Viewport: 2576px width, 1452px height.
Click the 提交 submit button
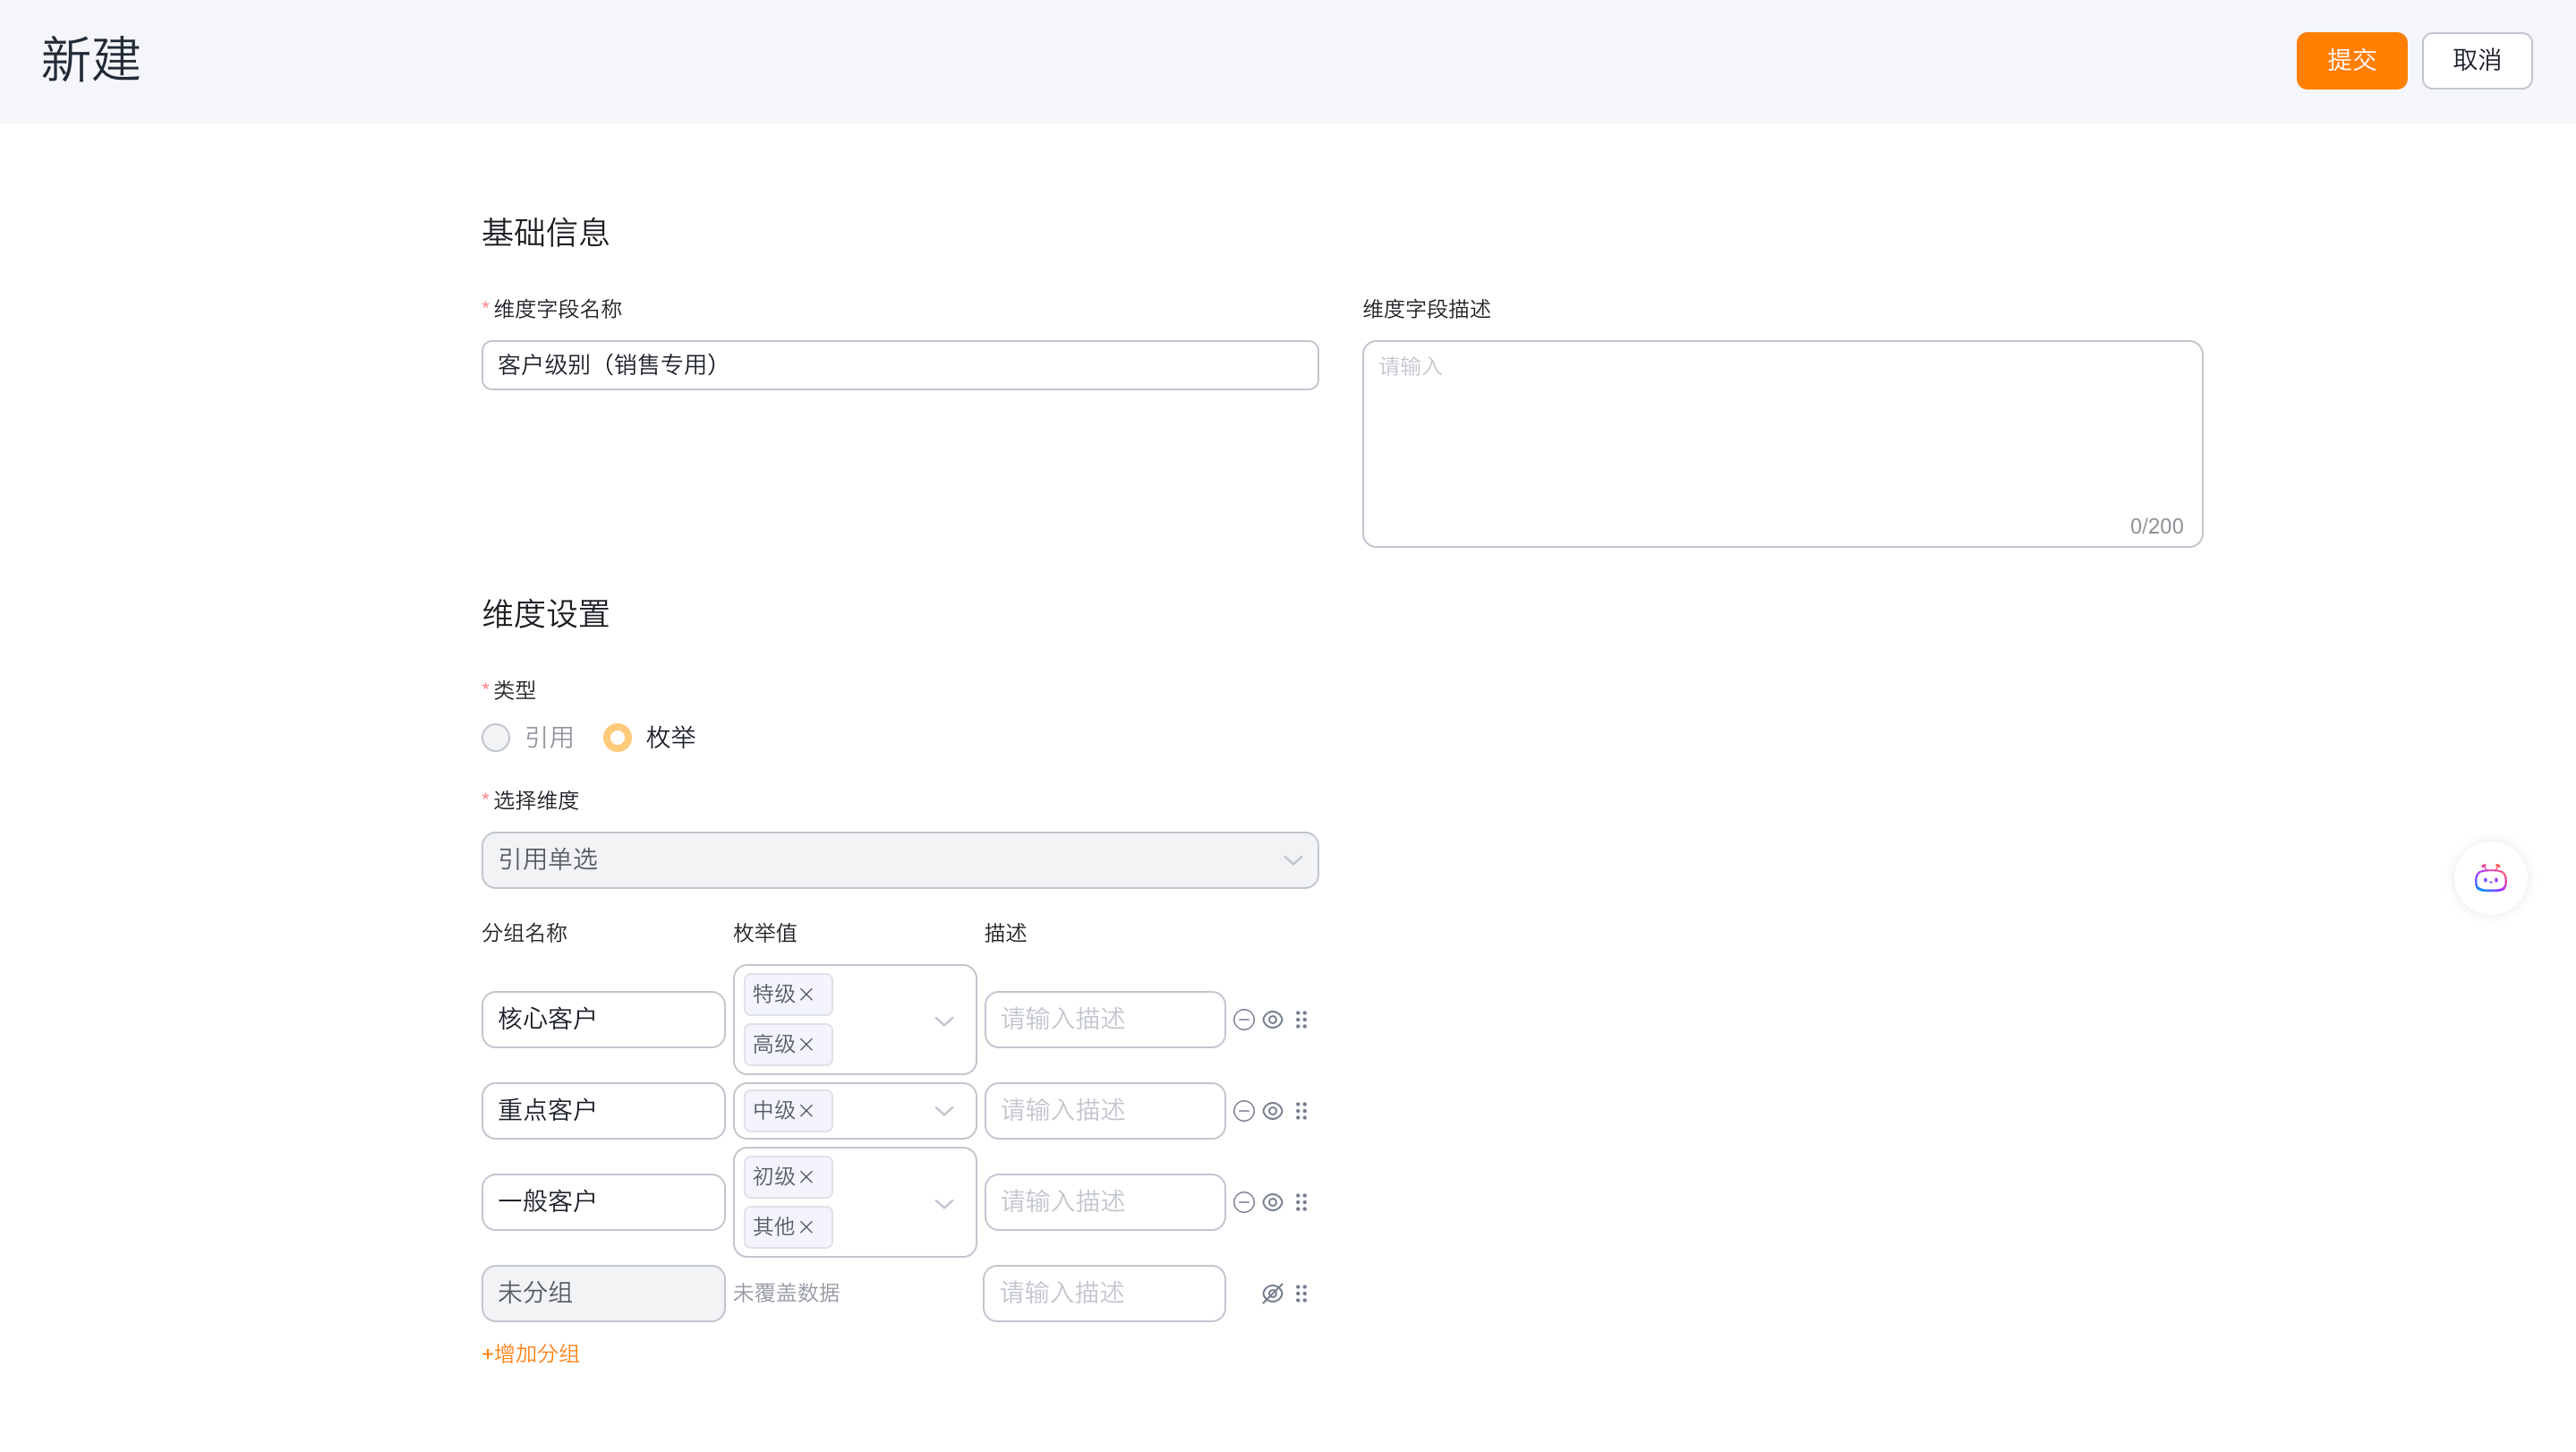click(2350, 60)
